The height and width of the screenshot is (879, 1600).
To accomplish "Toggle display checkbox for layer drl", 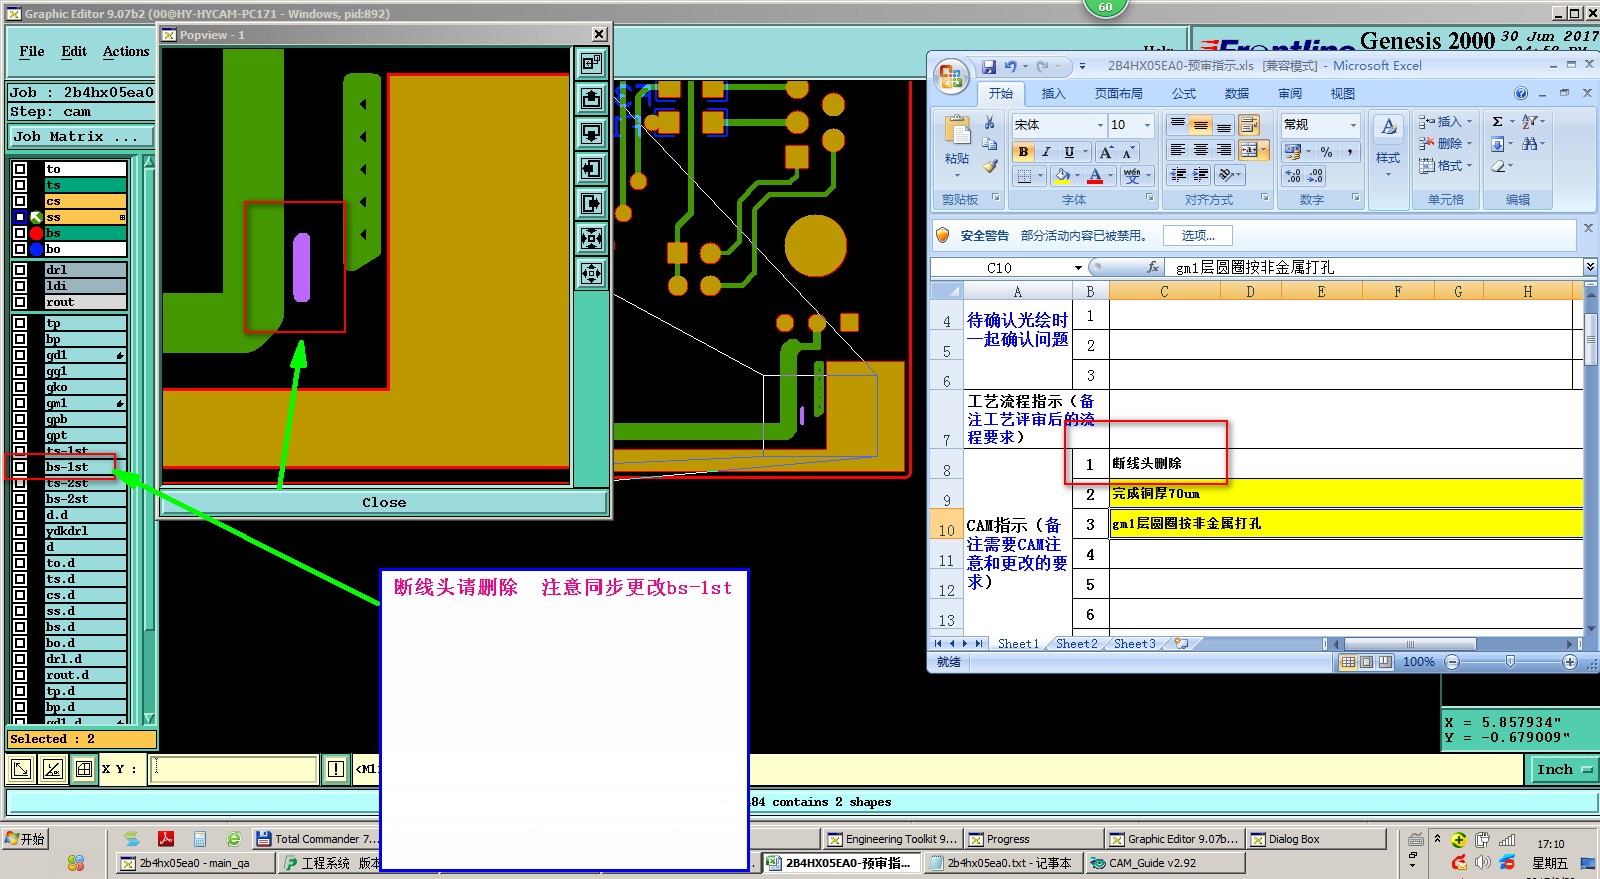I will pyautogui.click(x=20, y=270).
